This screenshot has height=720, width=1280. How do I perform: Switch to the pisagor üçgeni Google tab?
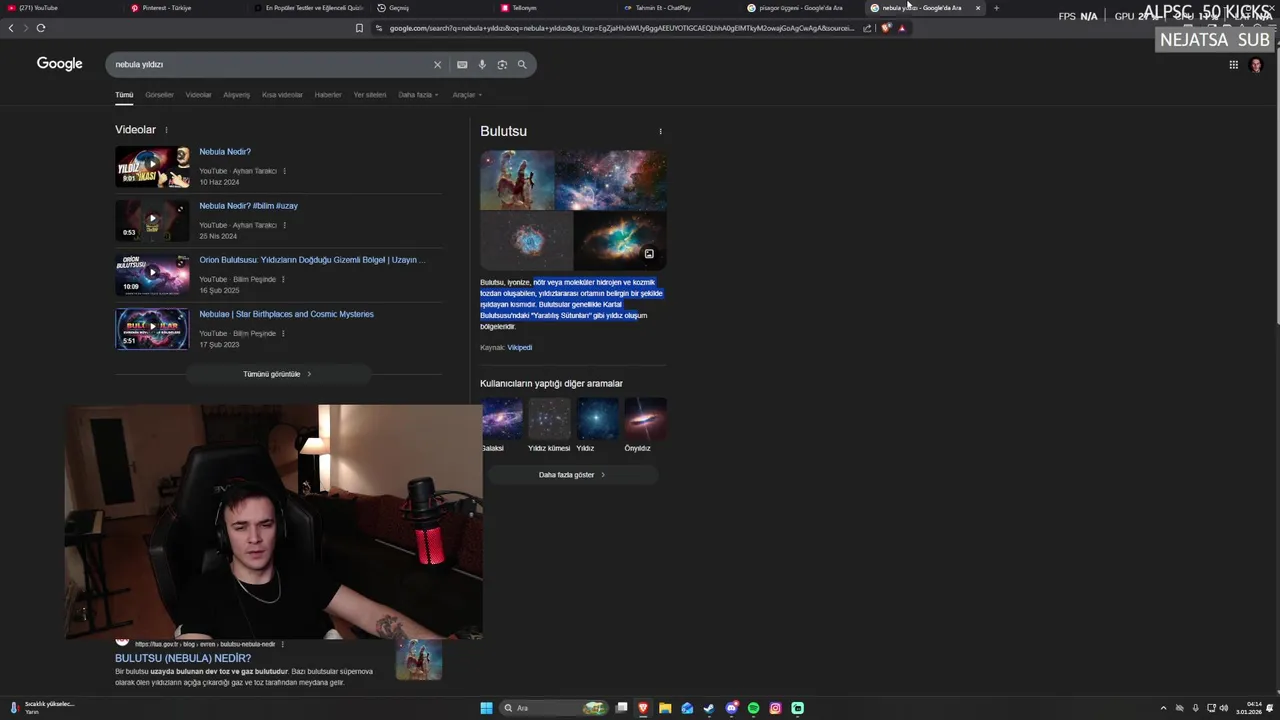pyautogui.click(x=801, y=8)
